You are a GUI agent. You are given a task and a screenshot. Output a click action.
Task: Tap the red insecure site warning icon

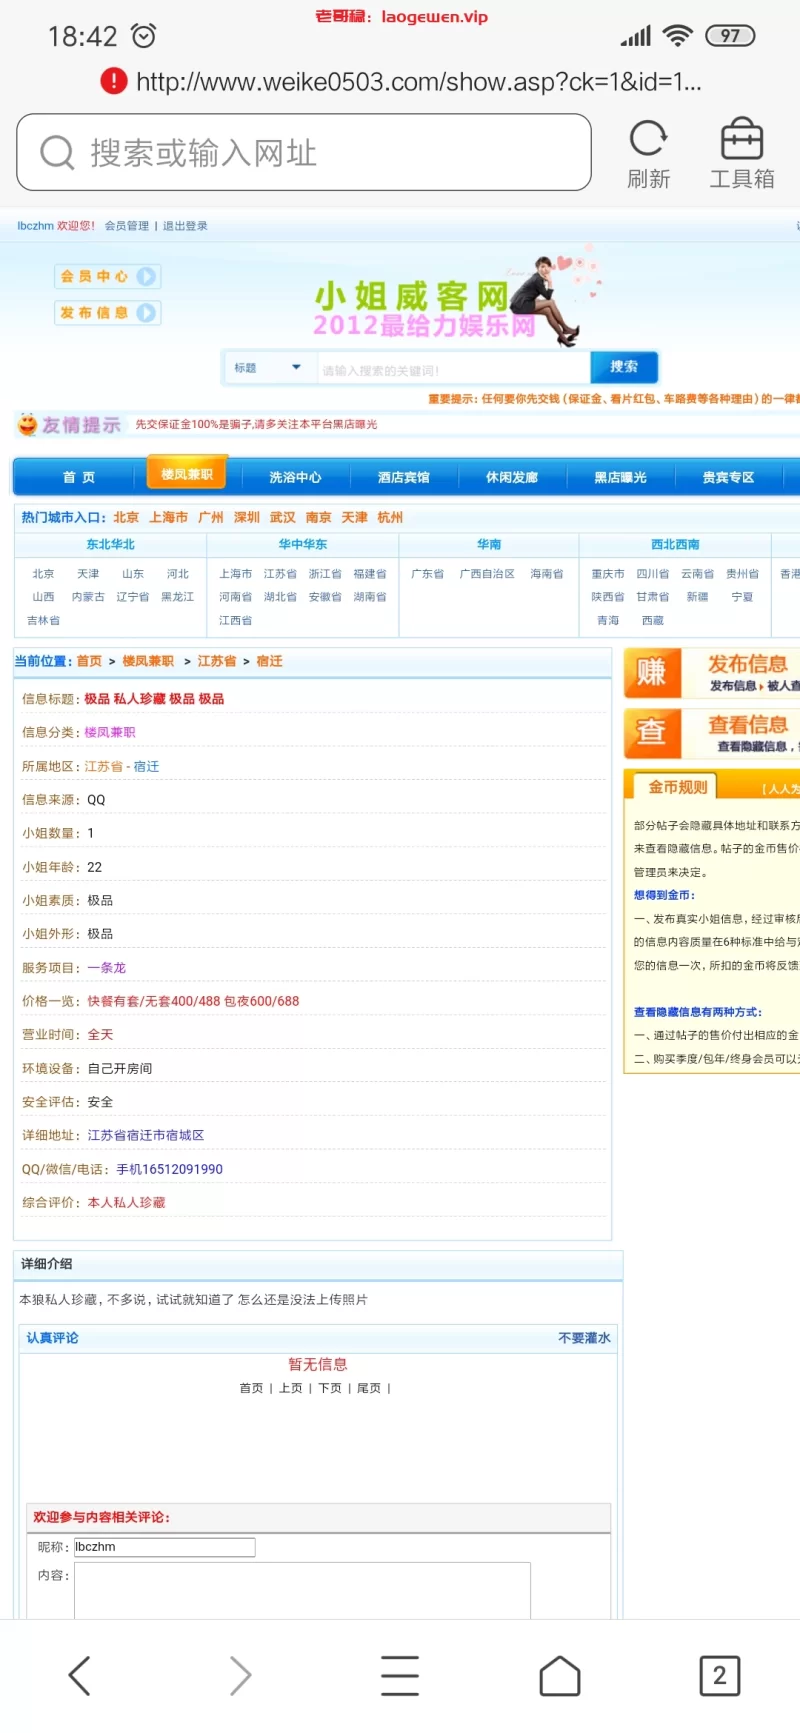coord(114,81)
